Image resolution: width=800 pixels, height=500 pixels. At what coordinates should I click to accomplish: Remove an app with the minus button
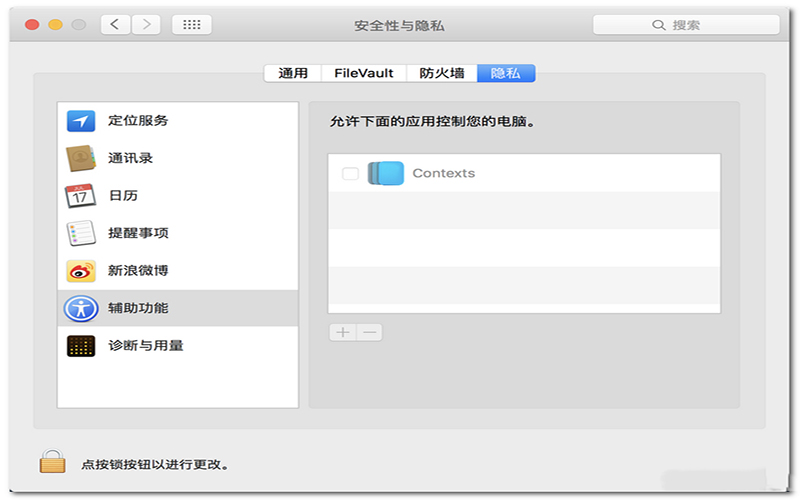(369, 333)
